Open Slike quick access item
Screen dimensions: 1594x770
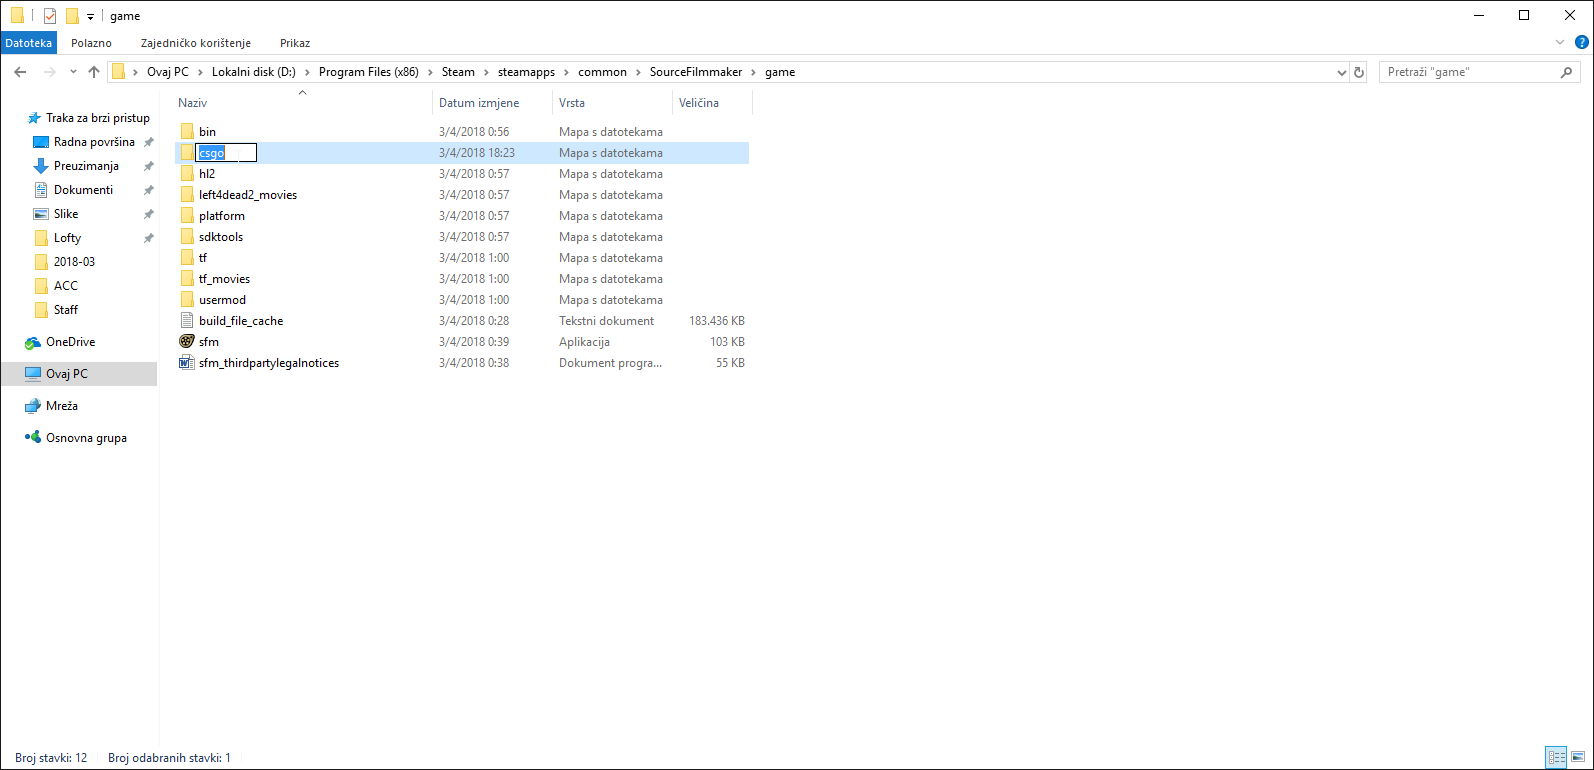pos(66,214)
